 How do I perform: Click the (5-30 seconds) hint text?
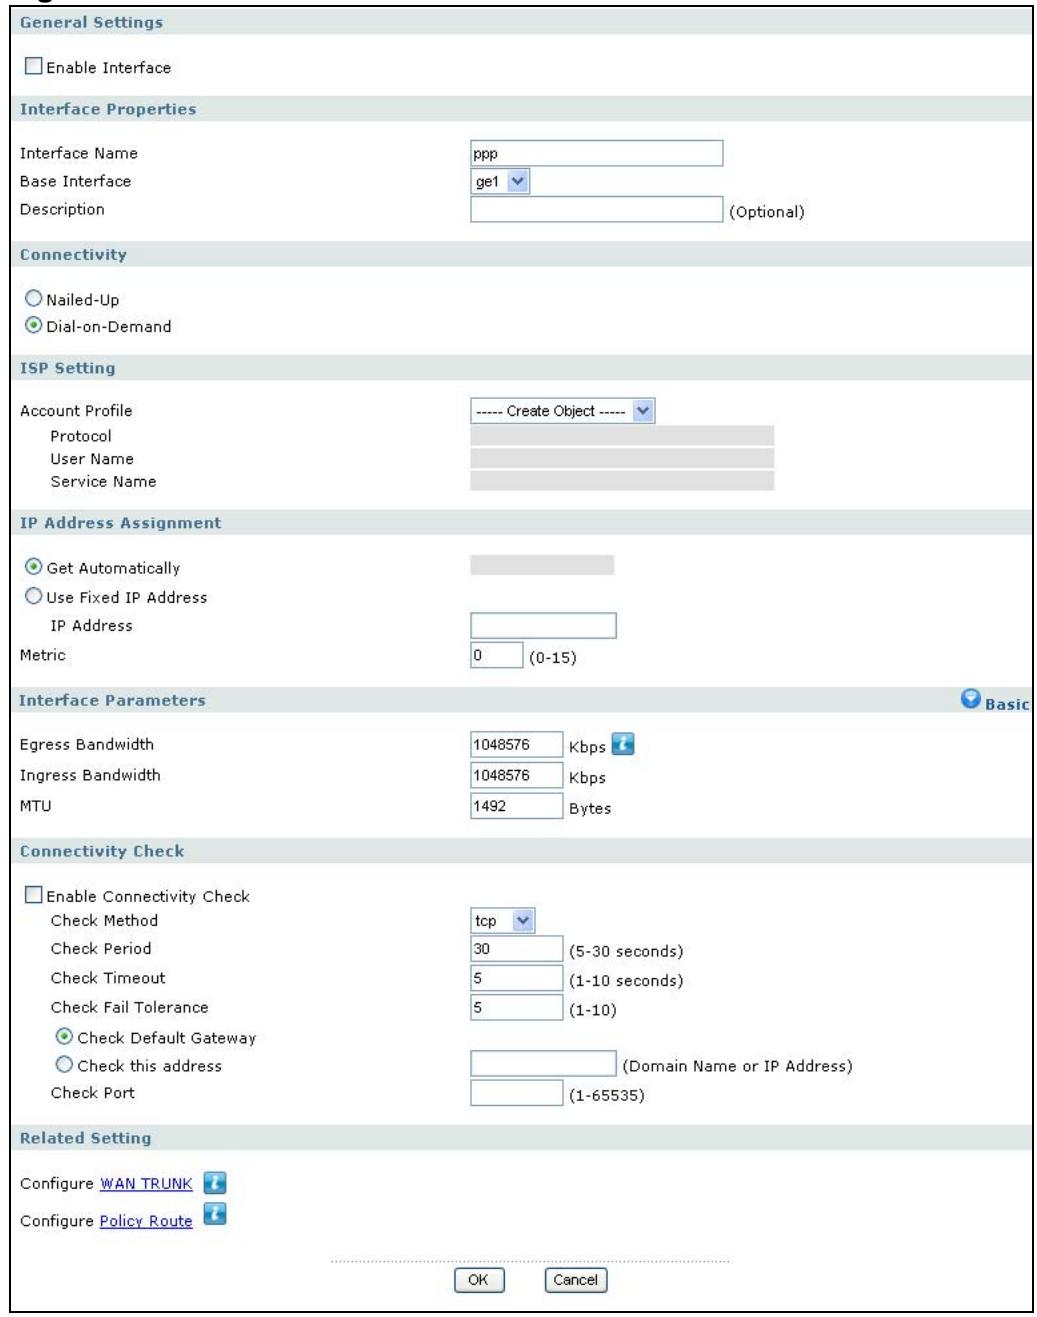[x=626, y=951]
